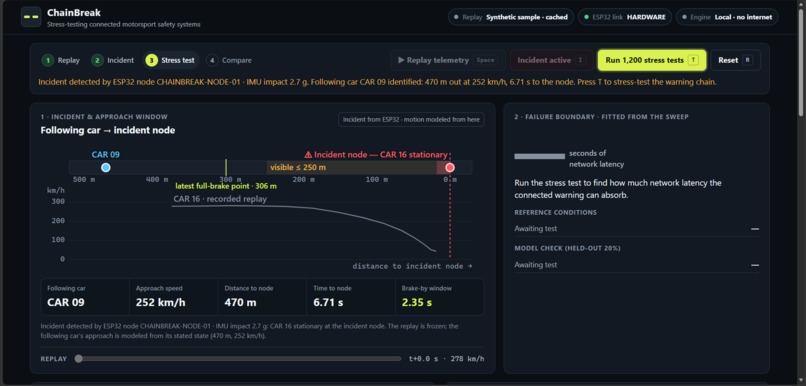Screen dimensions: 806x386
Task: Open step 4 Compare
Action: tap(229, 60)
